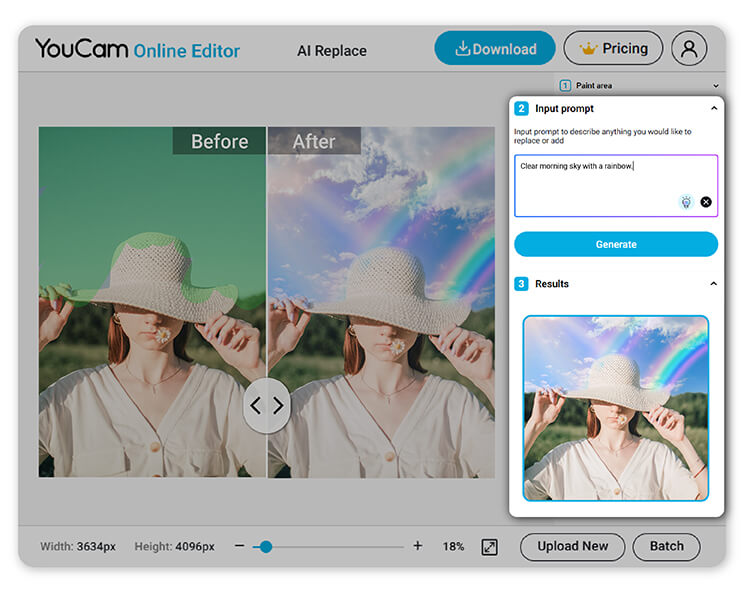
Task: Clear the prompt with the X icon
Action: point(706,202)
